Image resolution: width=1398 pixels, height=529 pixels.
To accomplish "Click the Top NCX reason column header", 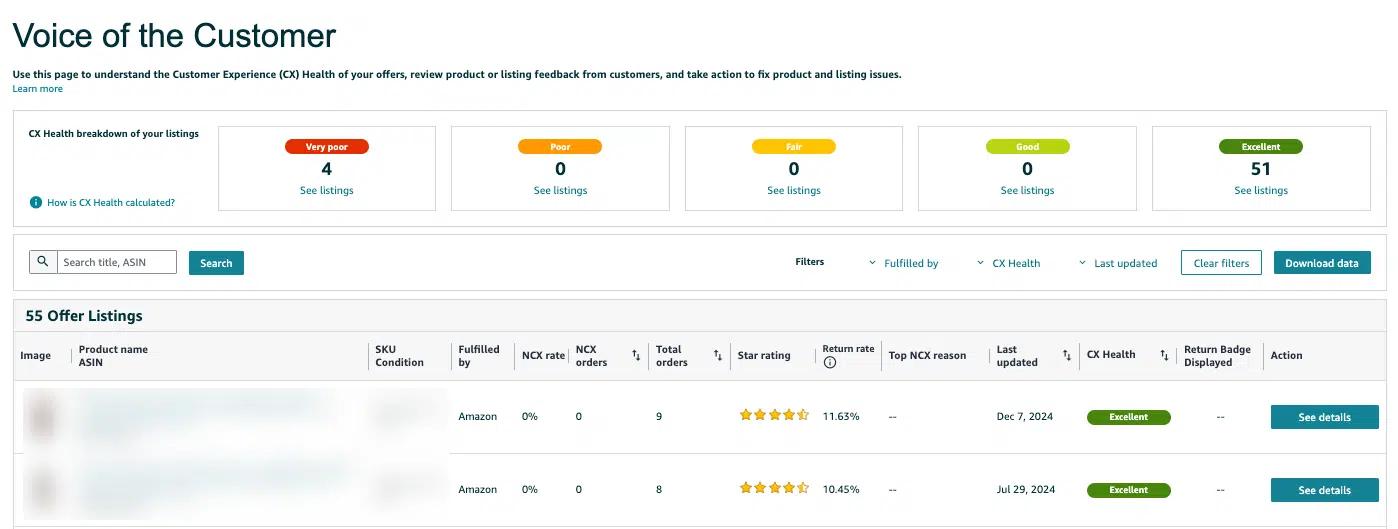I will [x=927, y=355].
